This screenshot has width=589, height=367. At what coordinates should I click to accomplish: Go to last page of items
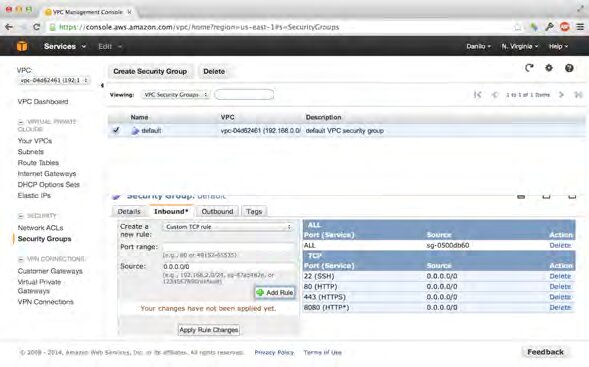point(578,95)
